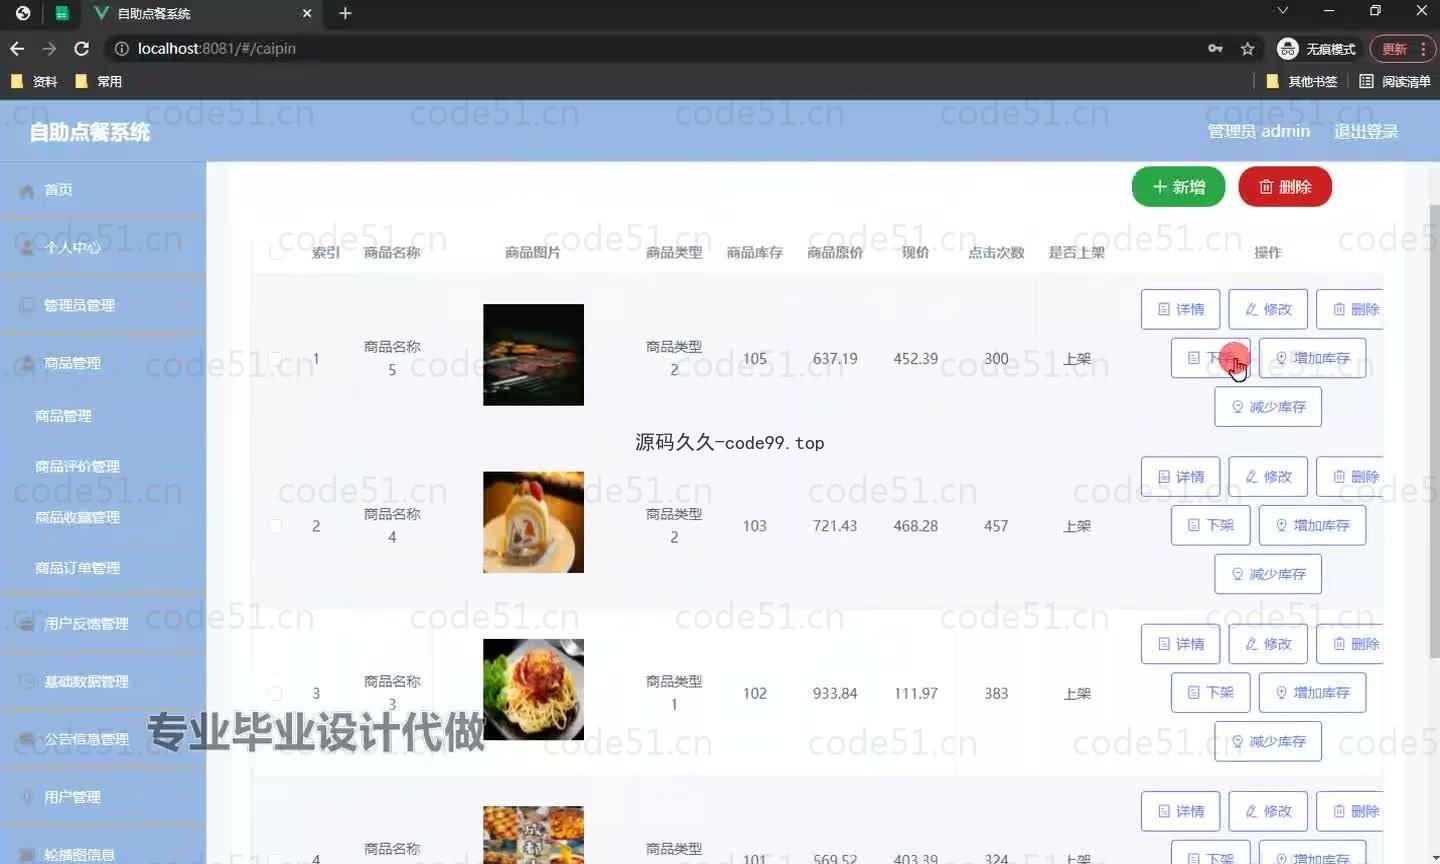
Task: Click the 现价 value 452.39
Action: point(915,358)
